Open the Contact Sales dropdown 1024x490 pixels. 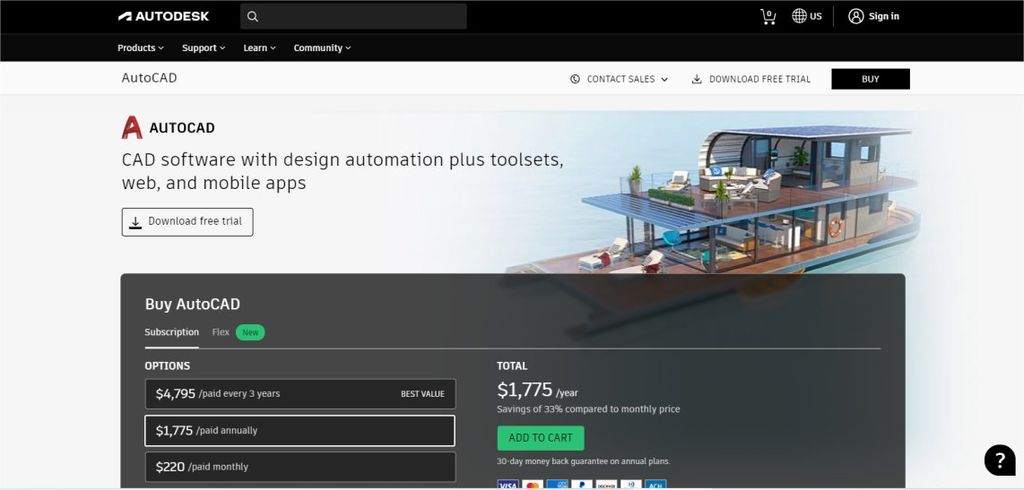coord(619,79)
